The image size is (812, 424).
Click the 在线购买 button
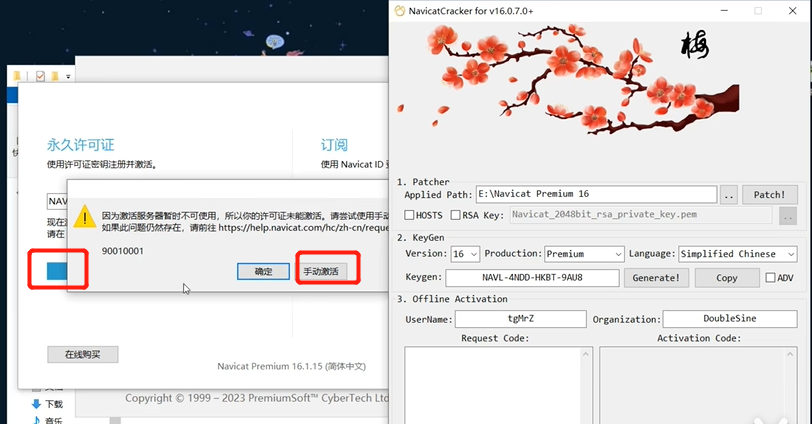(82, 355)
